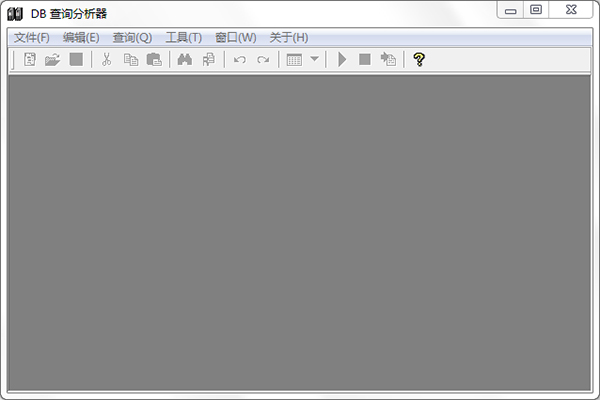Click the Copy toolbar icon
Viewport: 600px width, 400px height.
tap(131, 60)
